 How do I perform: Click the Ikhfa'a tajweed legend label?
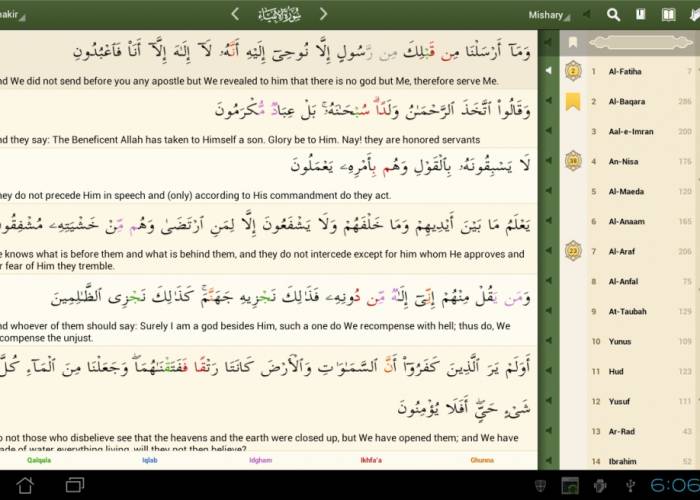pyautogui.click(x=371, y=460)
